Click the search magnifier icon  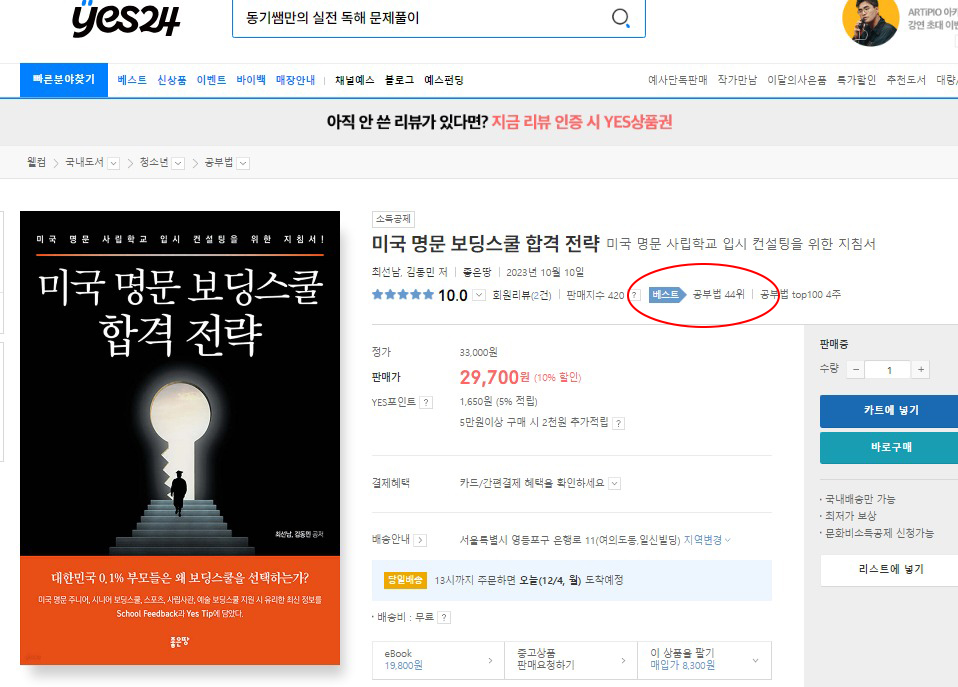point(620,18)
